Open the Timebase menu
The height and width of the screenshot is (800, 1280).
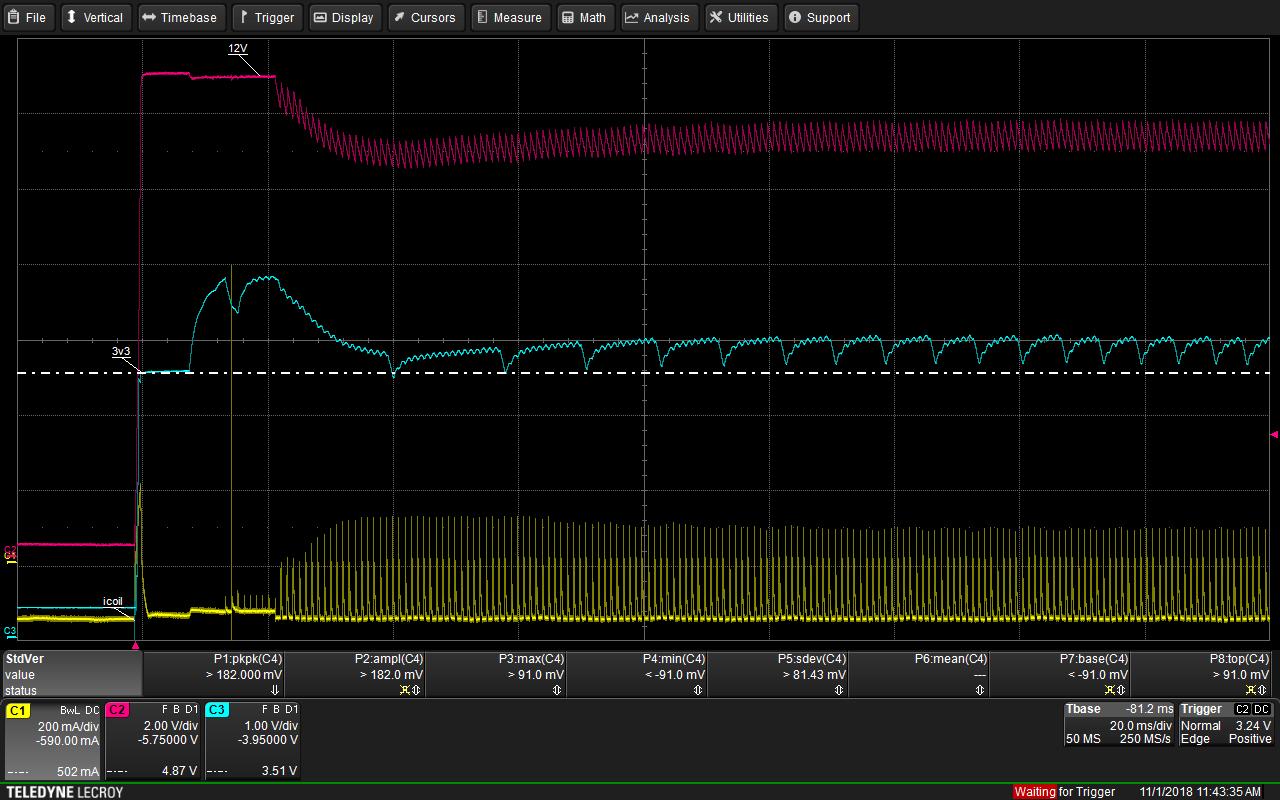tap(180, 17)
